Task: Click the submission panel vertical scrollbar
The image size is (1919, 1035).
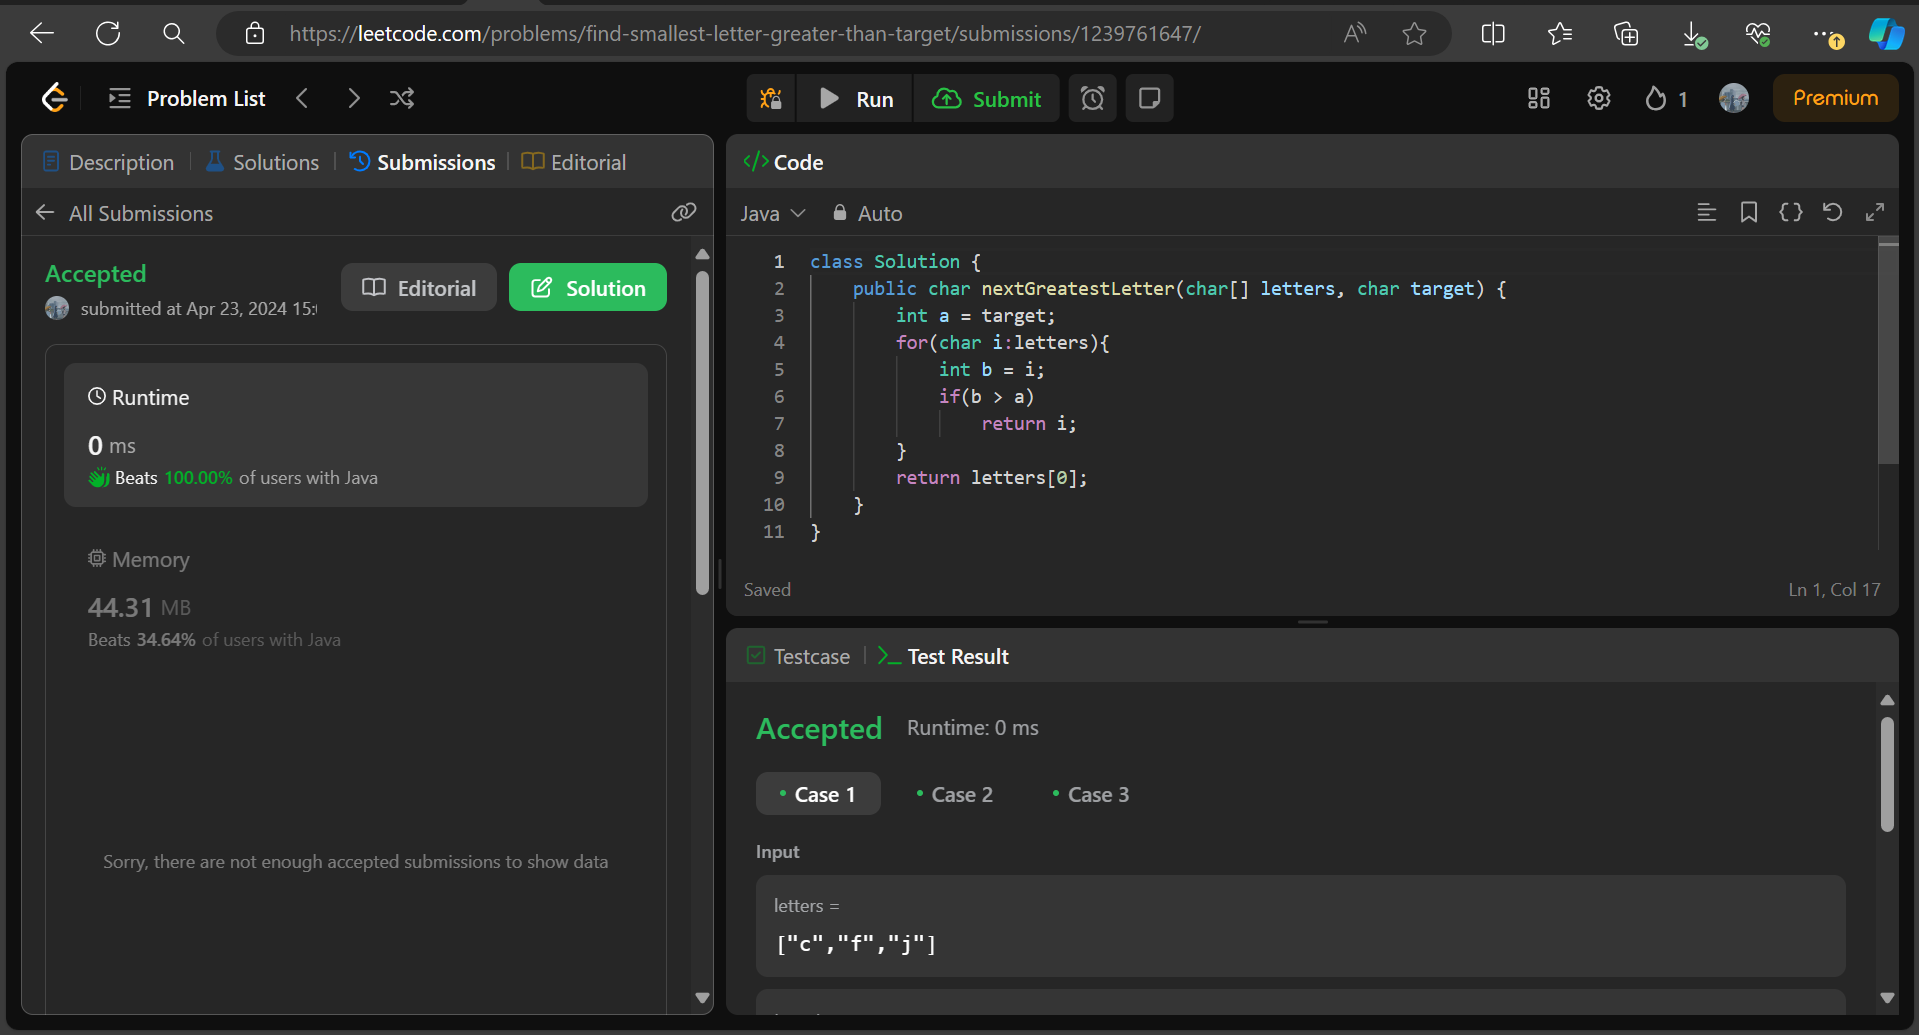Action: 702,433
